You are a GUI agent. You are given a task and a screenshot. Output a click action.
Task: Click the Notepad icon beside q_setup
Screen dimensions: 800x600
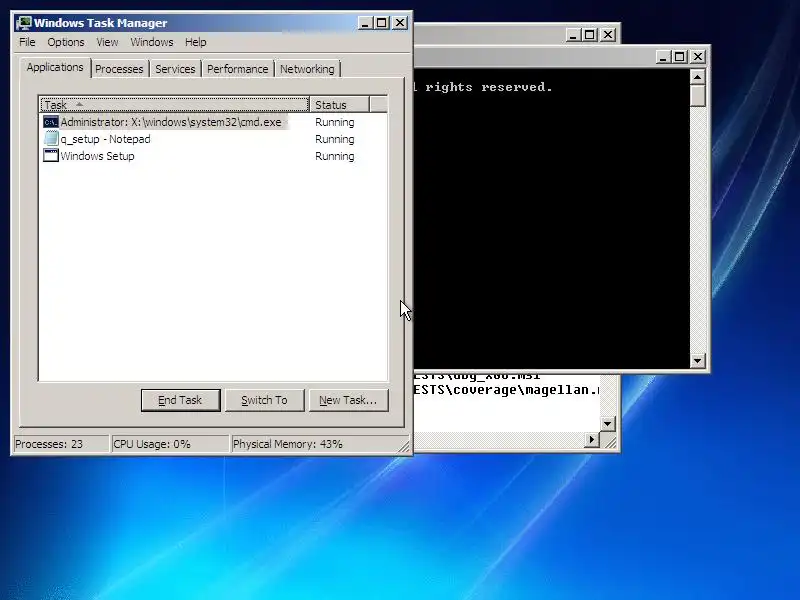click(51, 139)
